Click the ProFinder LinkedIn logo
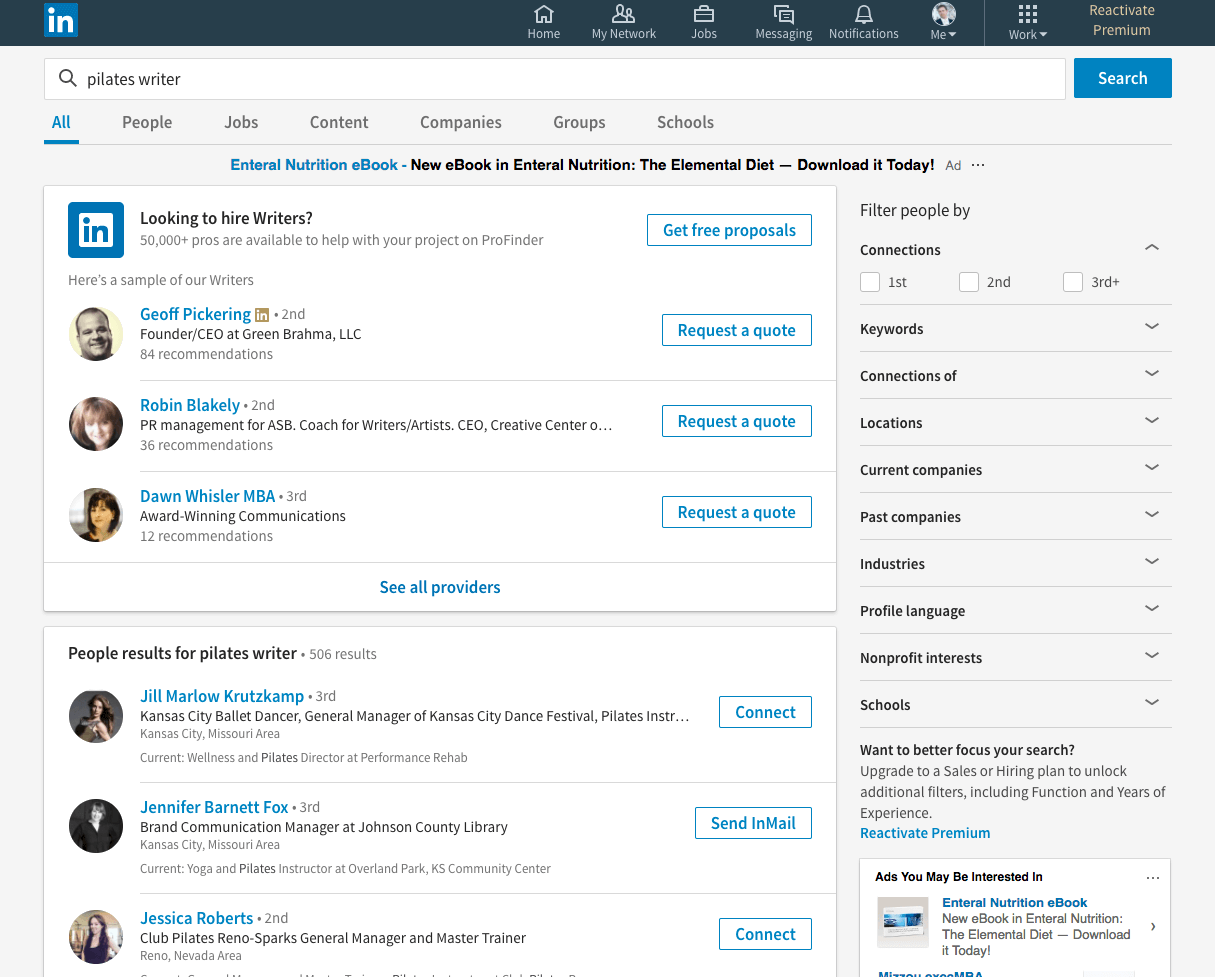 (x=96, y=230)
